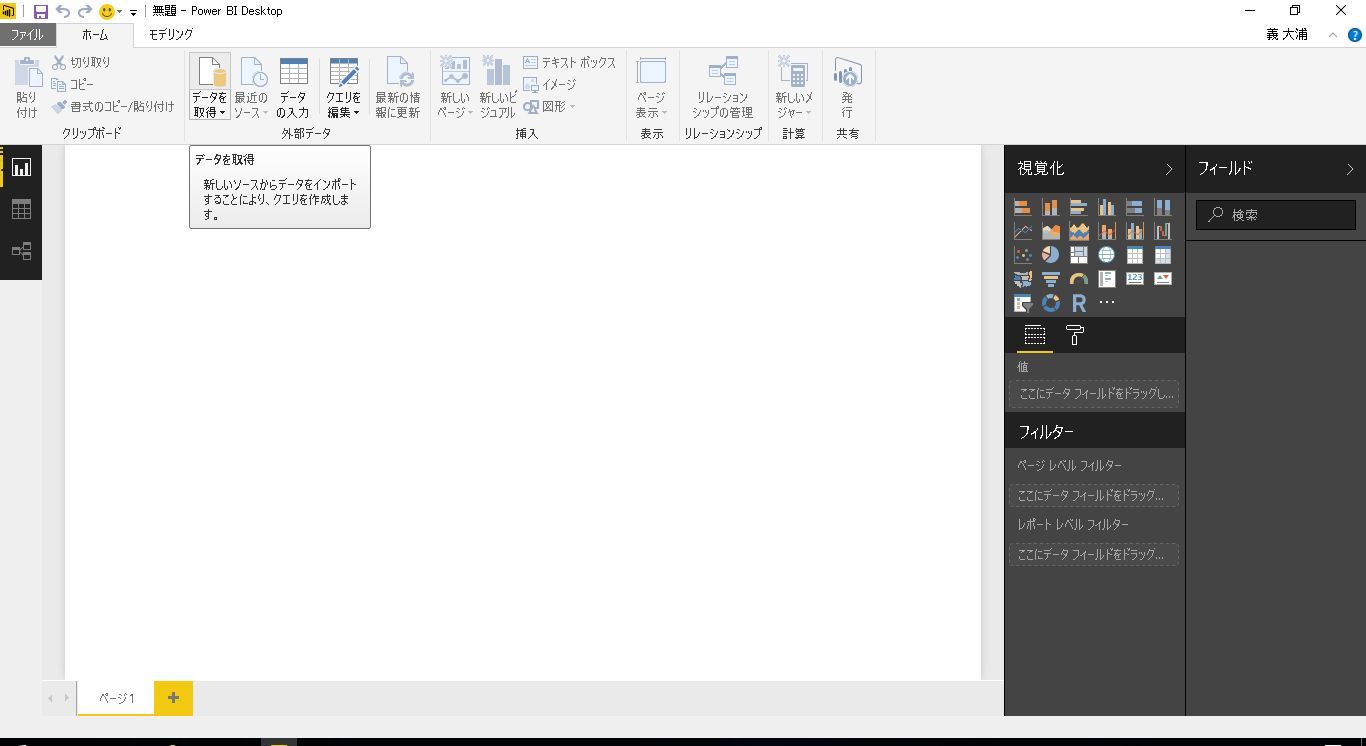Viewport: 1366px width, 746px height.
Task: Select the clustered column chart visual
Action: pos(1106,207)
